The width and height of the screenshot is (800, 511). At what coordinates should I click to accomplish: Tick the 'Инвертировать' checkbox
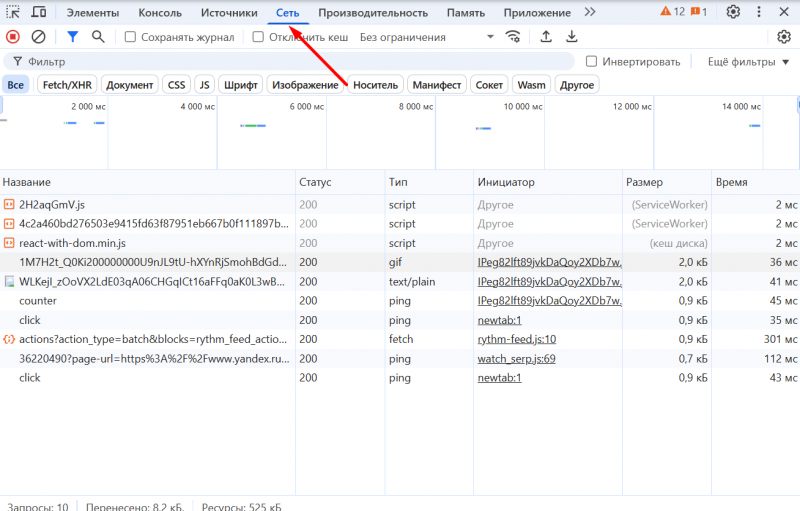point(592,62)
